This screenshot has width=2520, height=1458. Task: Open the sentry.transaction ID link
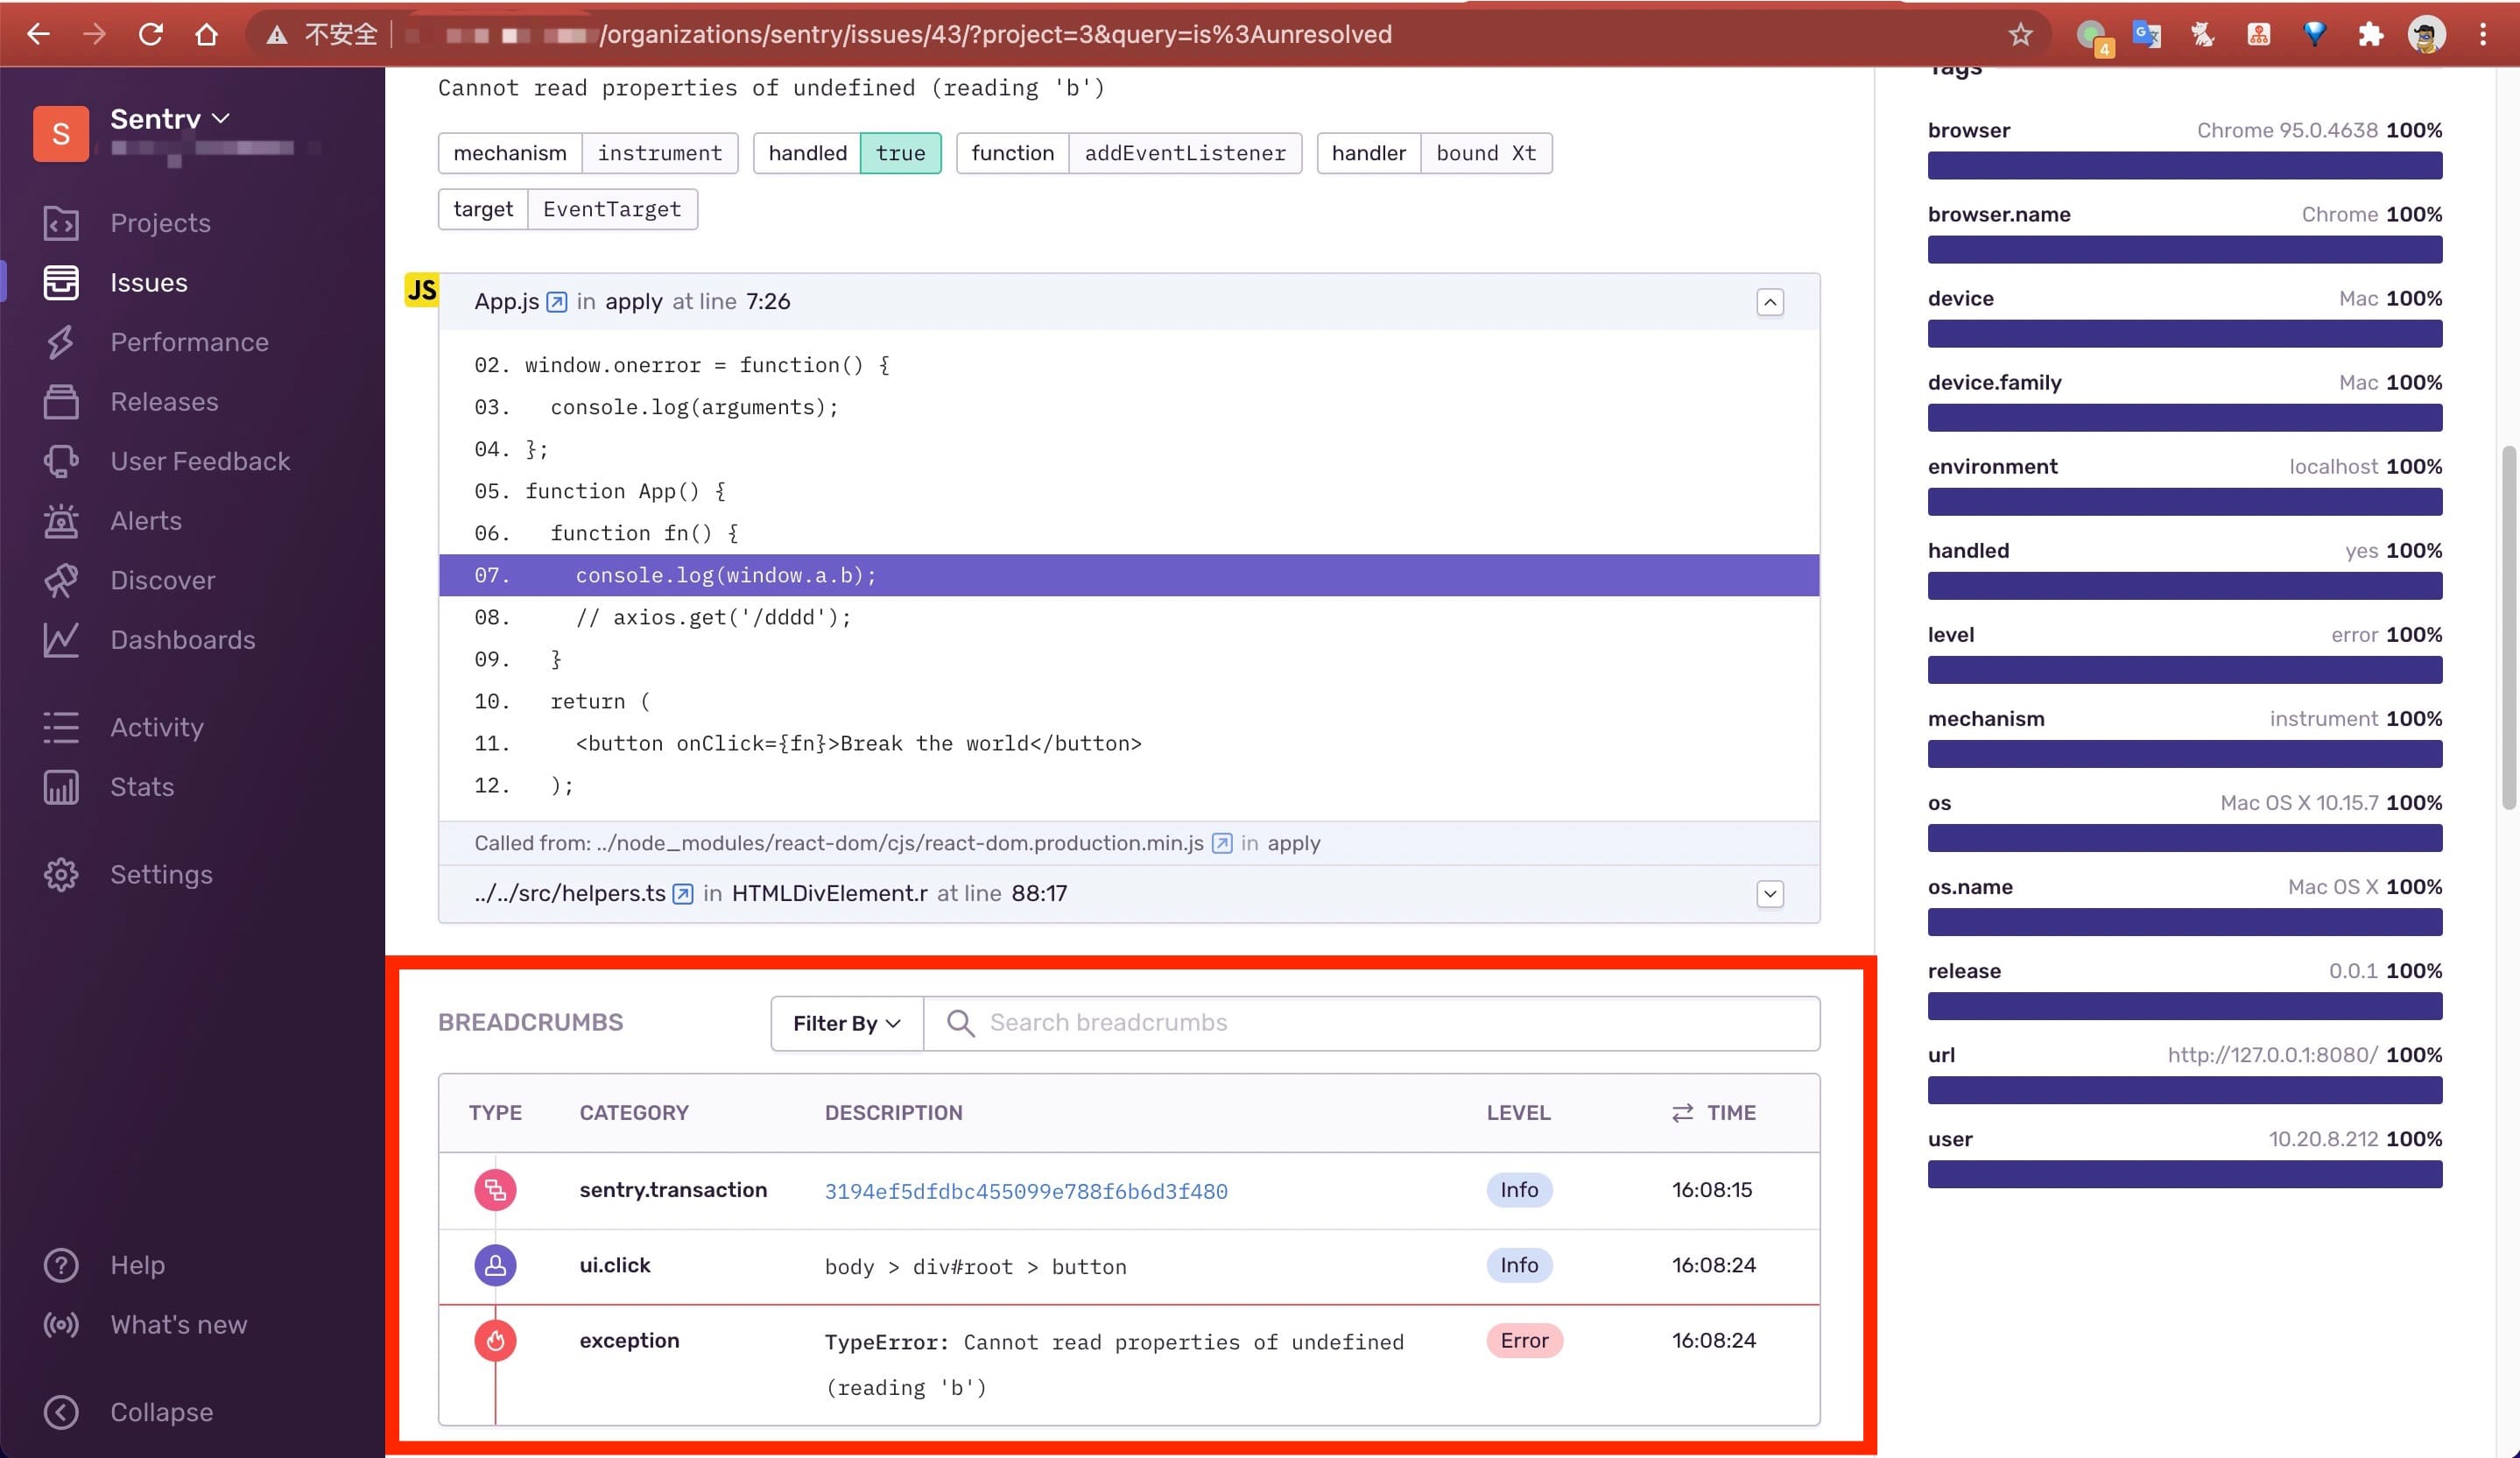pyautogui.click(x=1025, y=1191)
